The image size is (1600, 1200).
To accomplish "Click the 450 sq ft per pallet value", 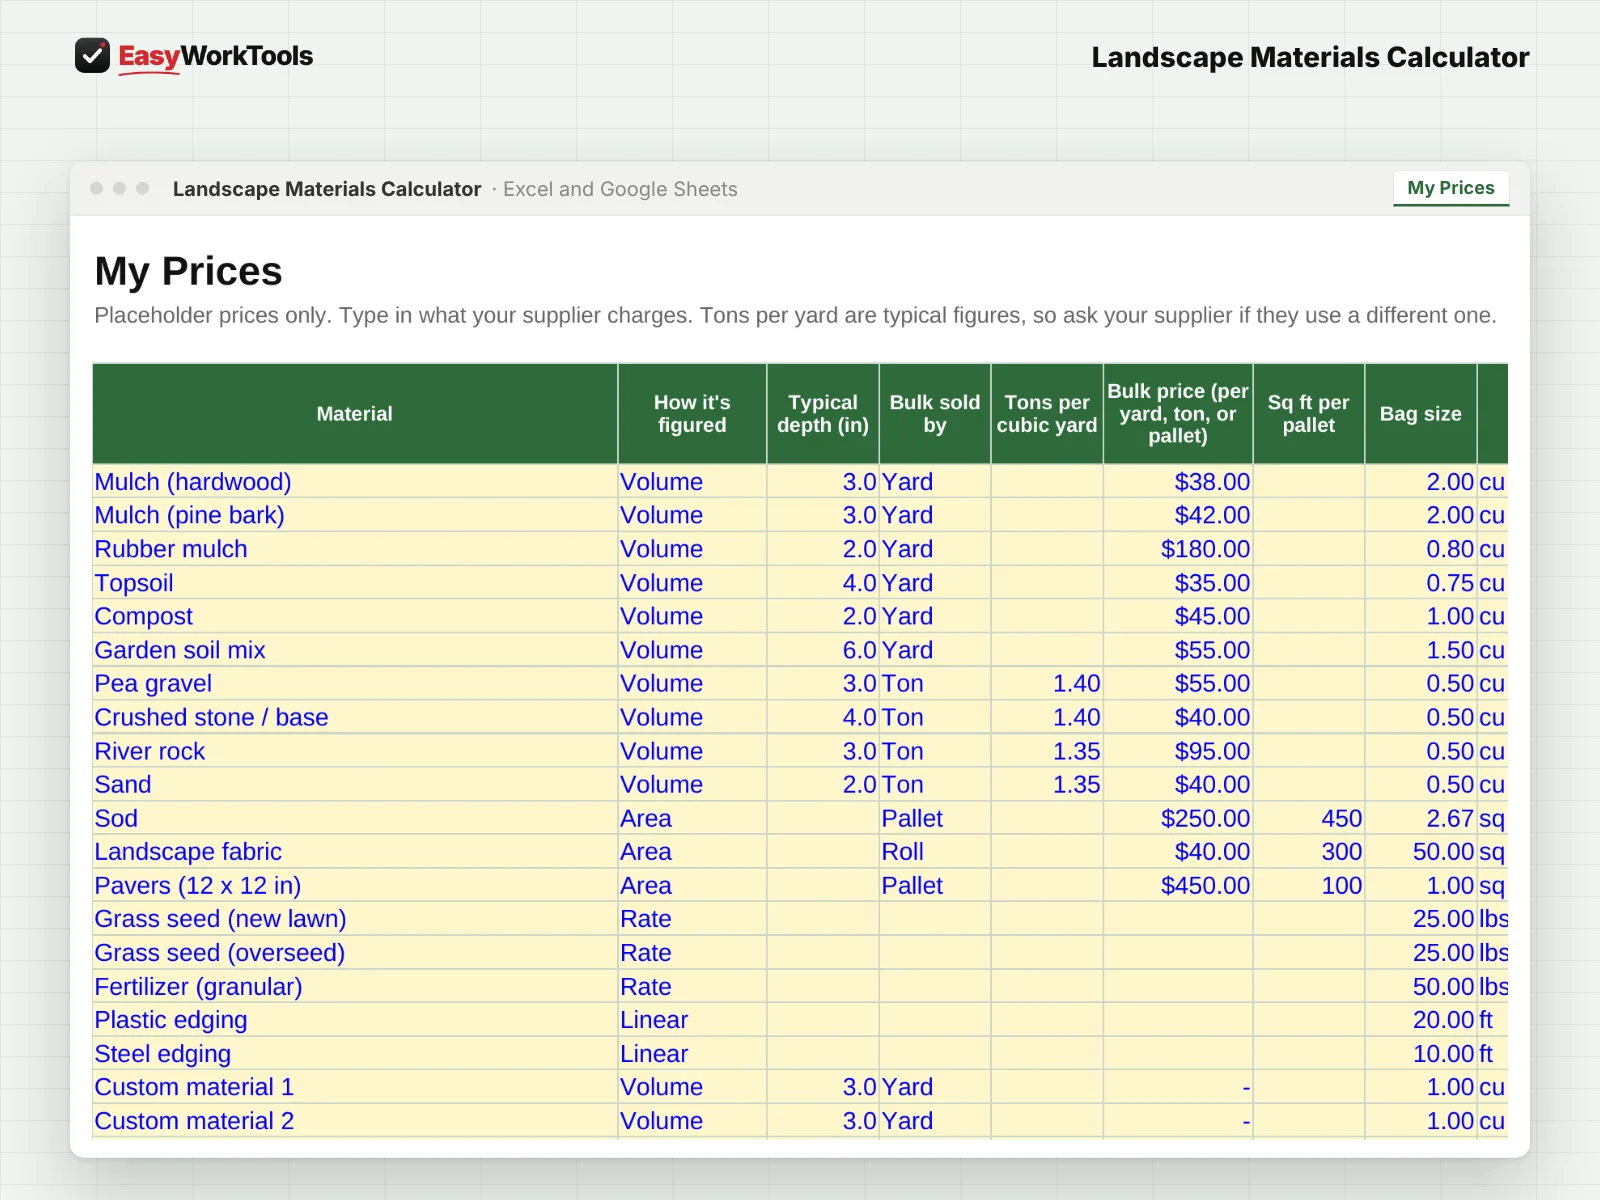I will [1309, 818].
